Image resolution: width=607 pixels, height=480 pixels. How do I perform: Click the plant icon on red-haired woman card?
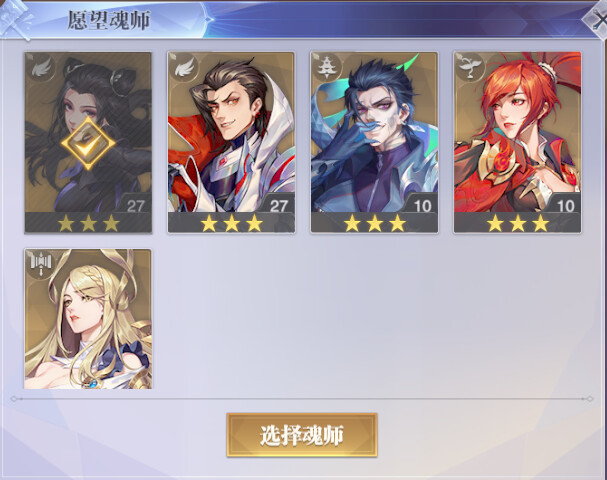click(471, 68)
